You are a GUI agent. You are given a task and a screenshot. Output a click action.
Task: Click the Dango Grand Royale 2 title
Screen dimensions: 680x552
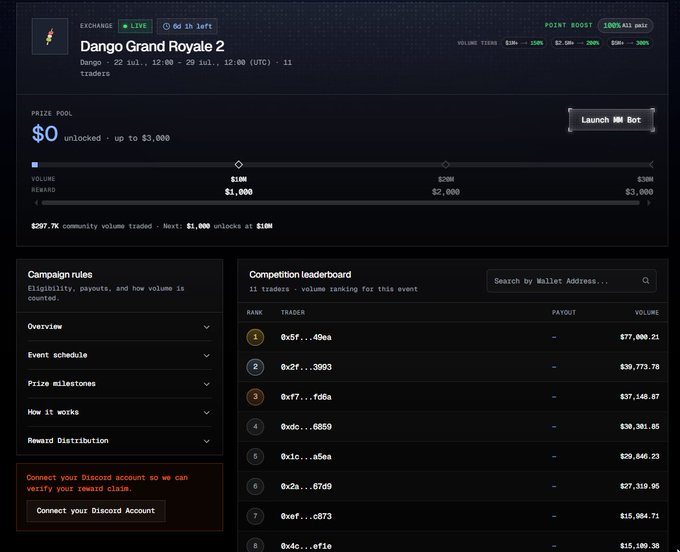pyautogui.click(x=152, y=46)
